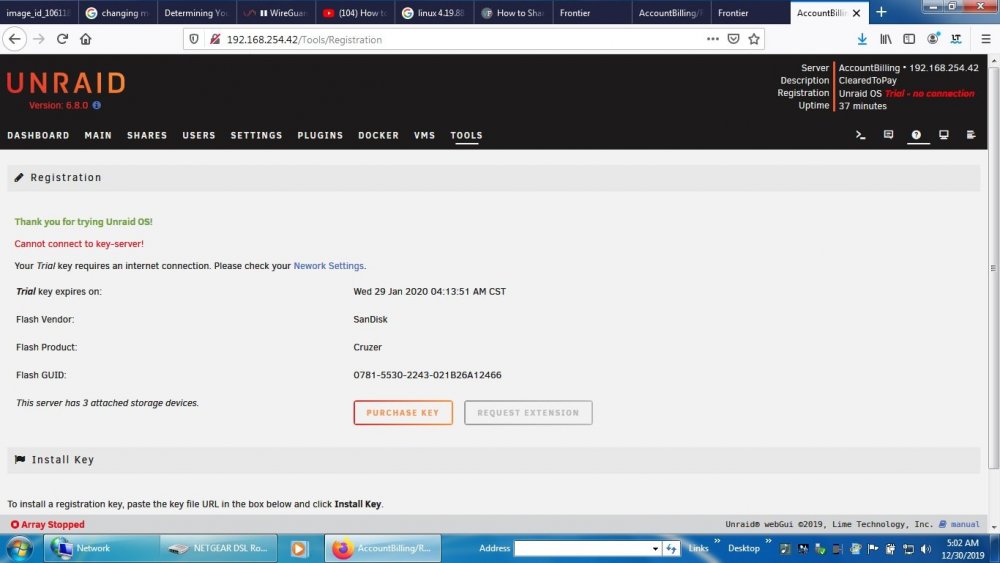This screenshot has height=563, width=1000.
Task: Save page to Pocket
Action: tap(733, 39)
